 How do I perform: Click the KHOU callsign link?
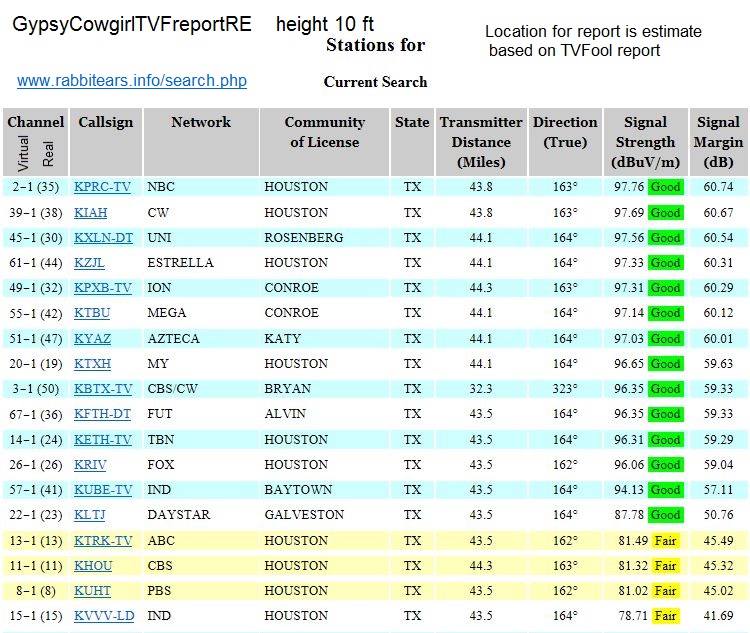click(92, 566)
